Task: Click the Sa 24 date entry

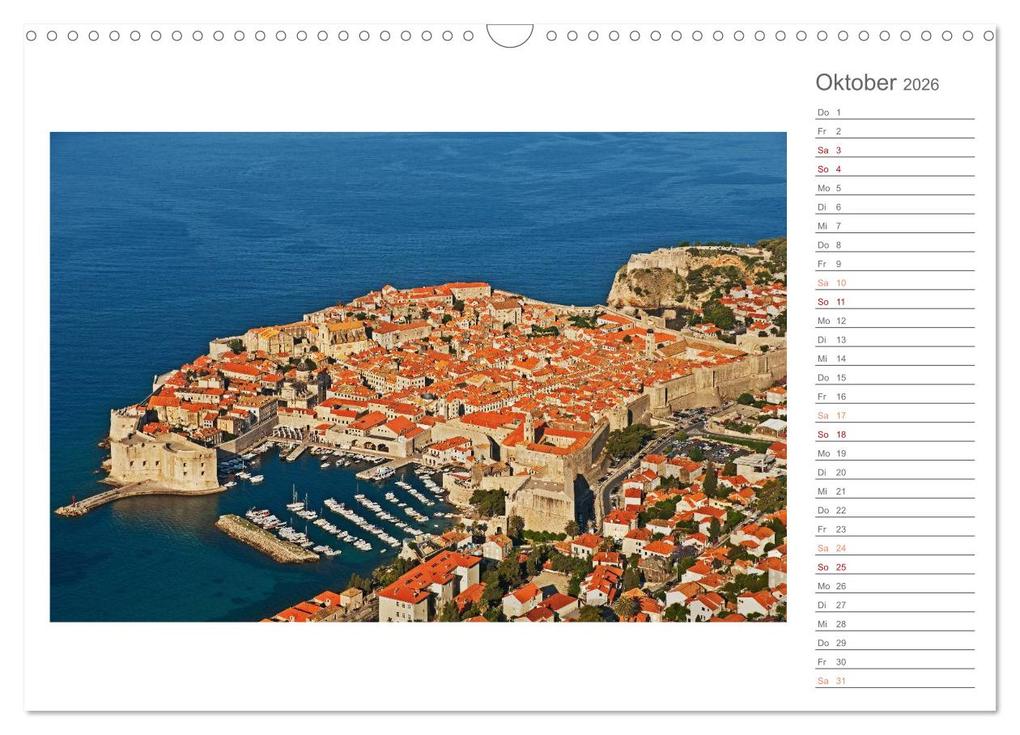Action: tap(894, 548)
